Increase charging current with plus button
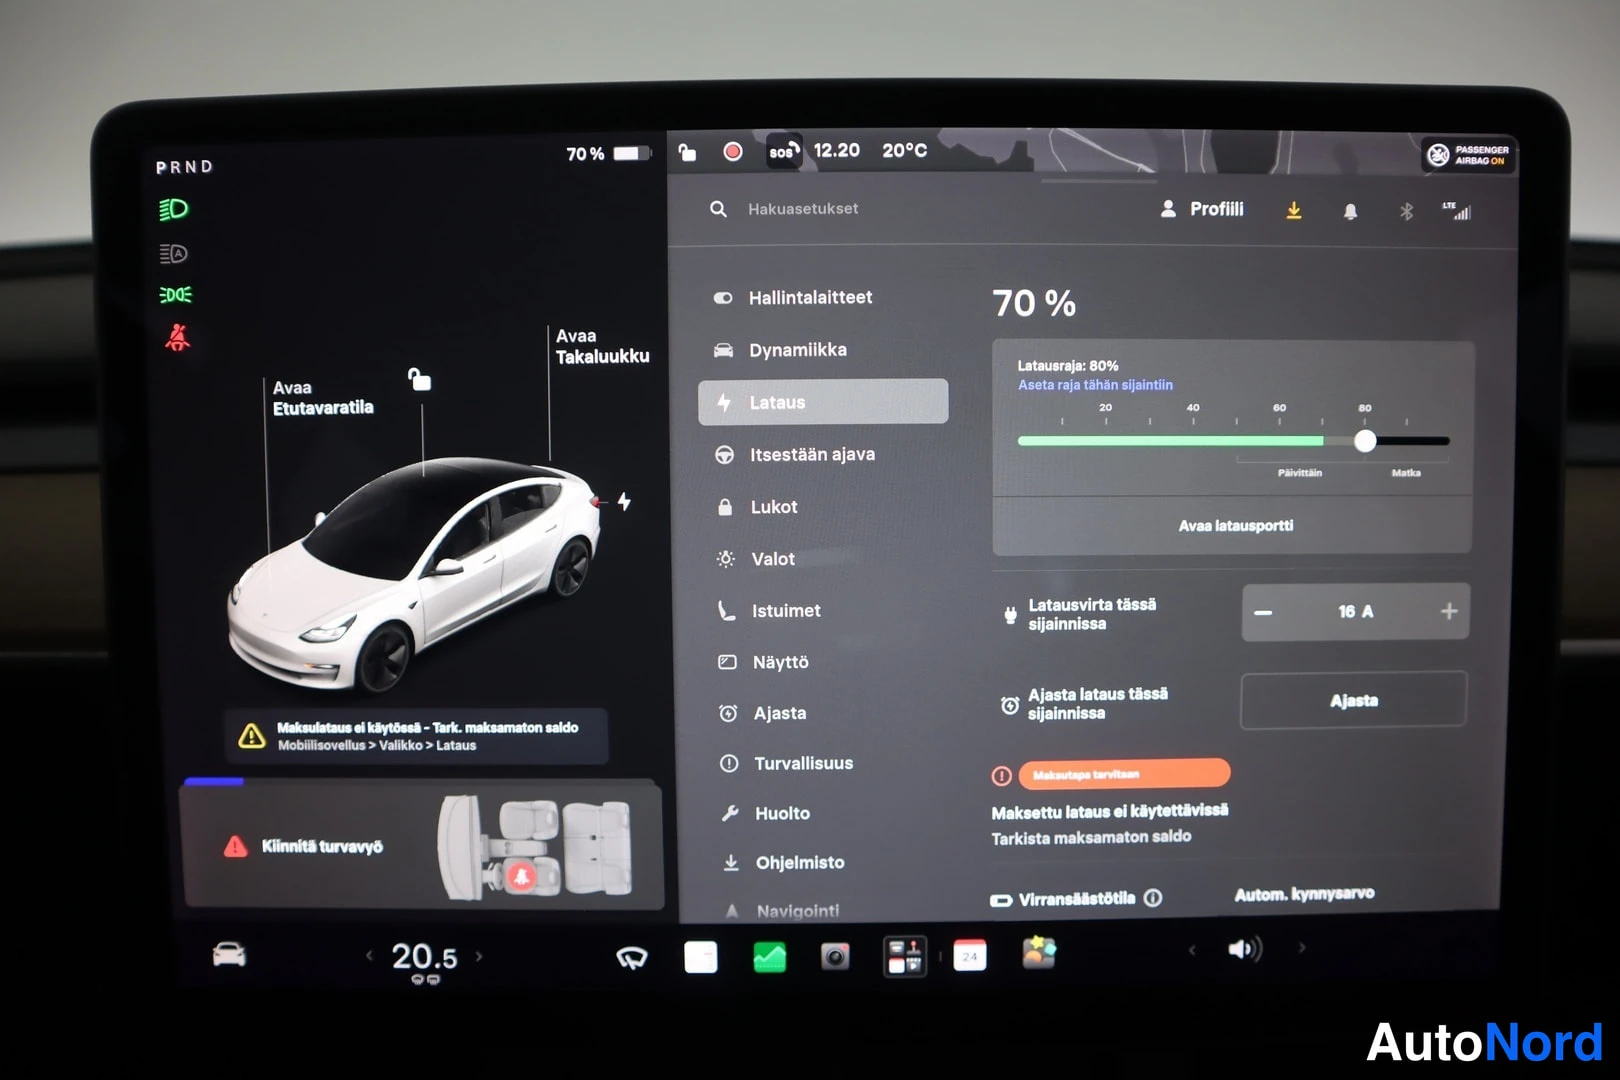The height and width of the screenshot is (1080, 1620). pos(1449,611)
